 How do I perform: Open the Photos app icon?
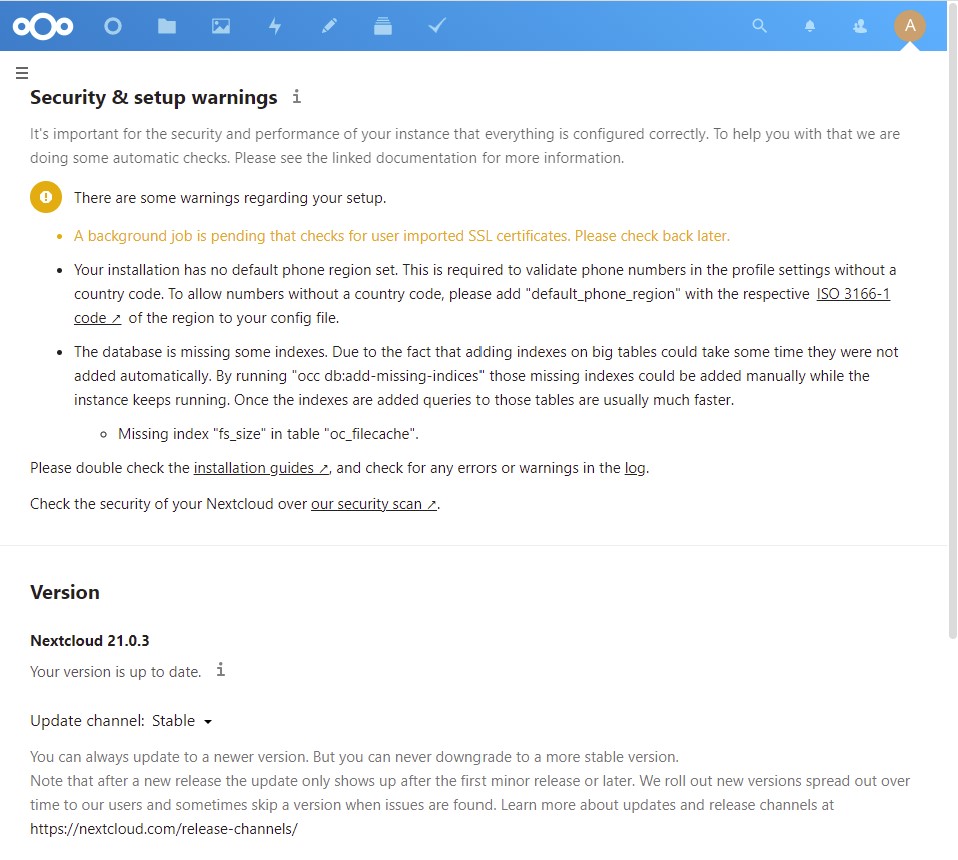click(221, 26)
